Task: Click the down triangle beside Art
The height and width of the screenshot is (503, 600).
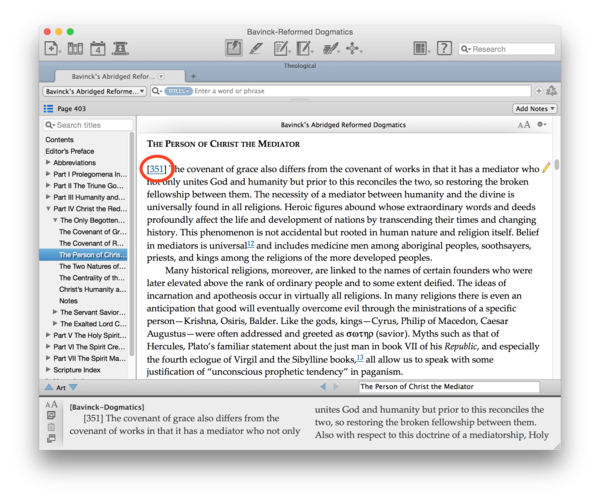Action: 73,387
